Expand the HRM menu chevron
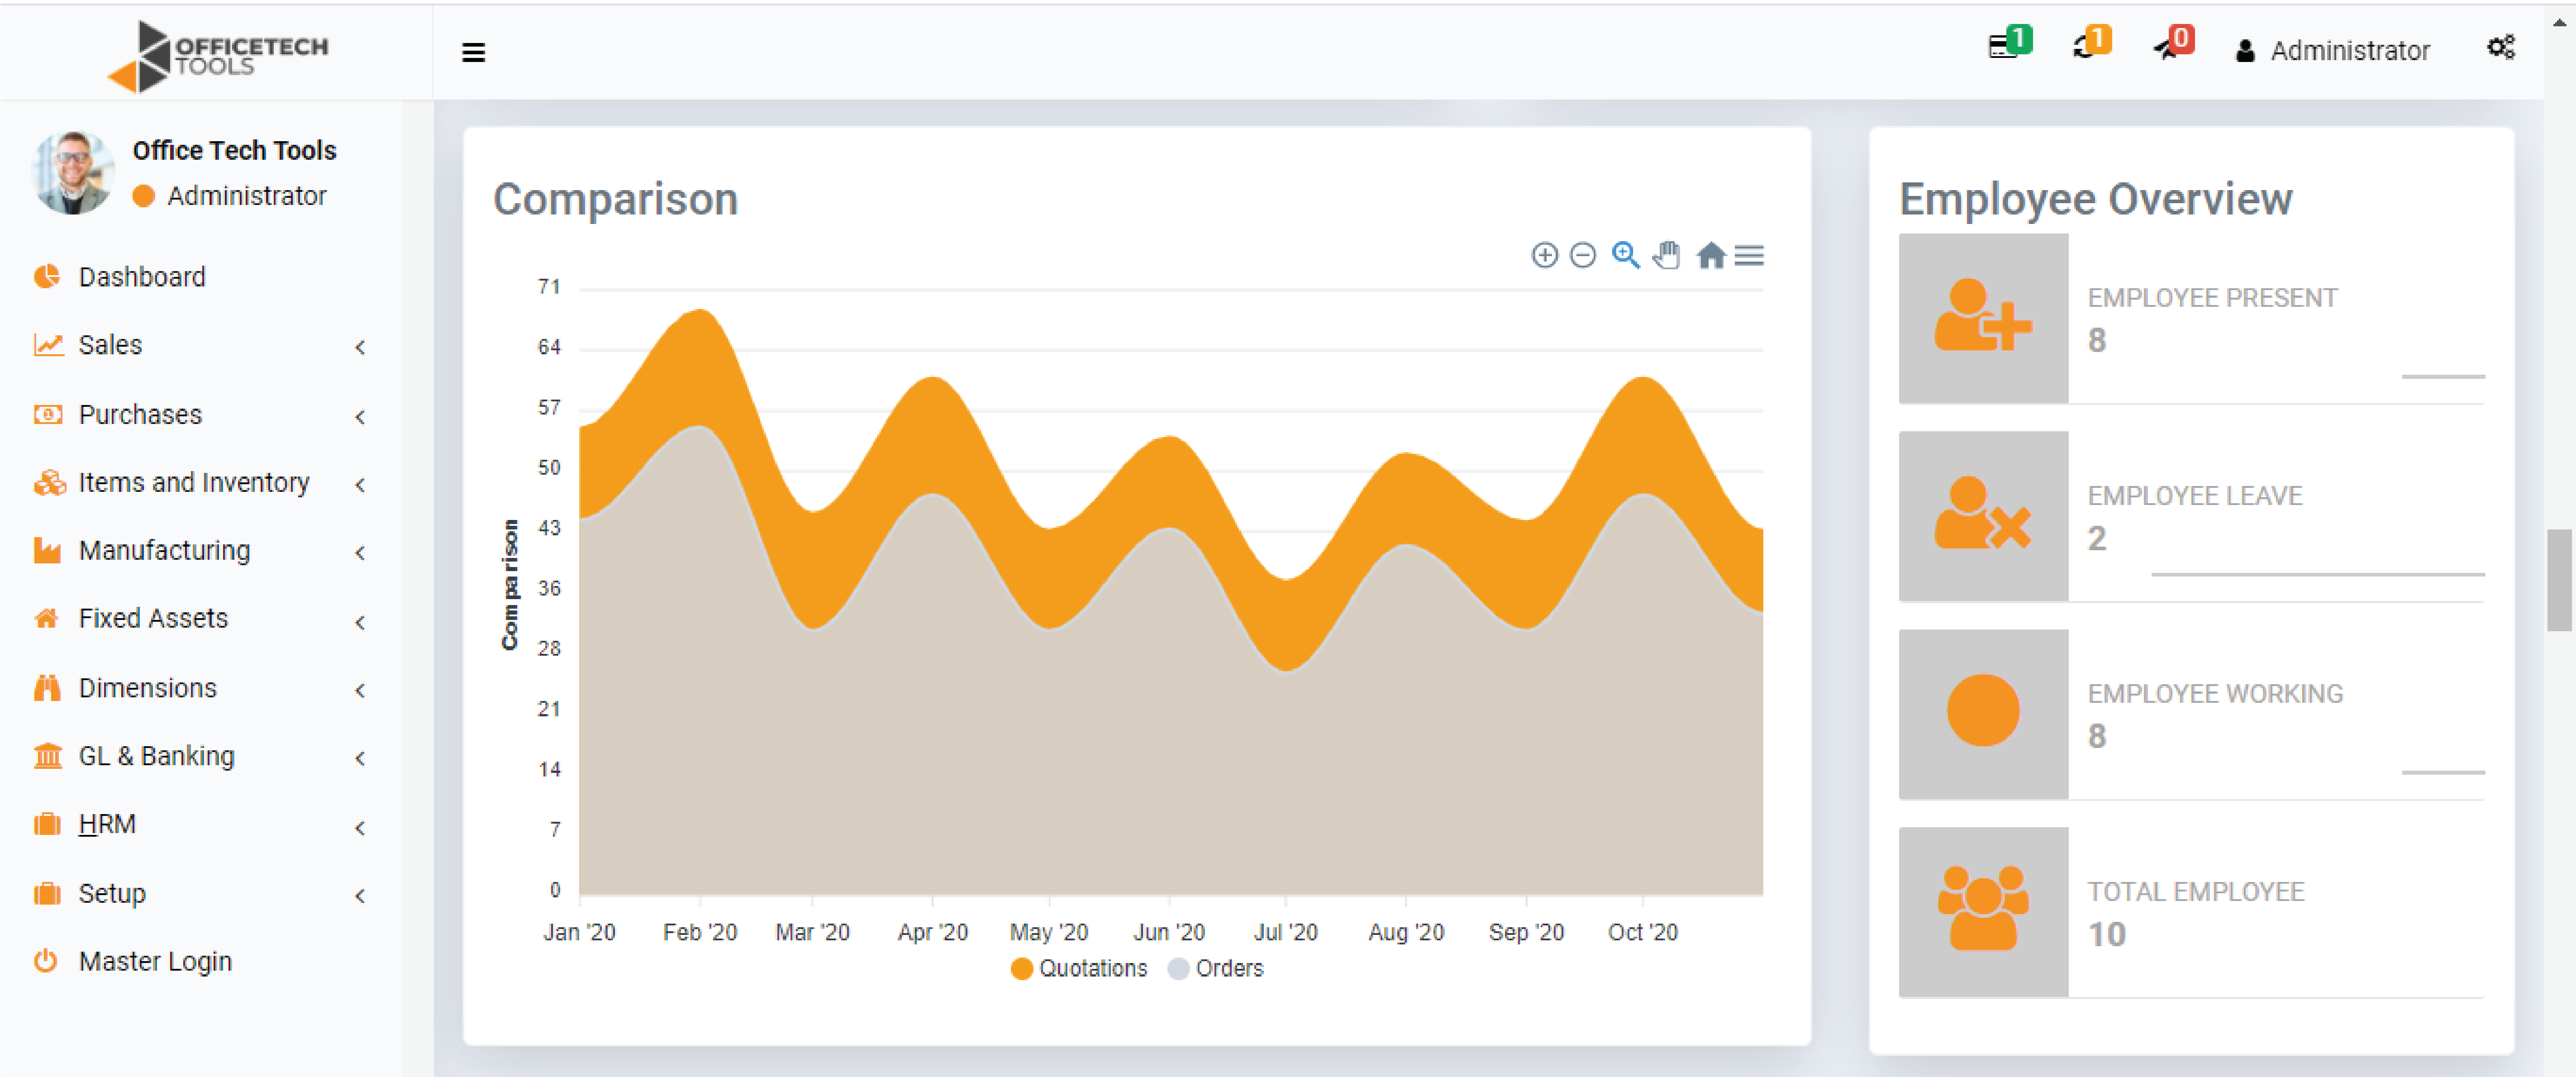The height and width of the screenshot is (1077, 2576). [360, 829]
